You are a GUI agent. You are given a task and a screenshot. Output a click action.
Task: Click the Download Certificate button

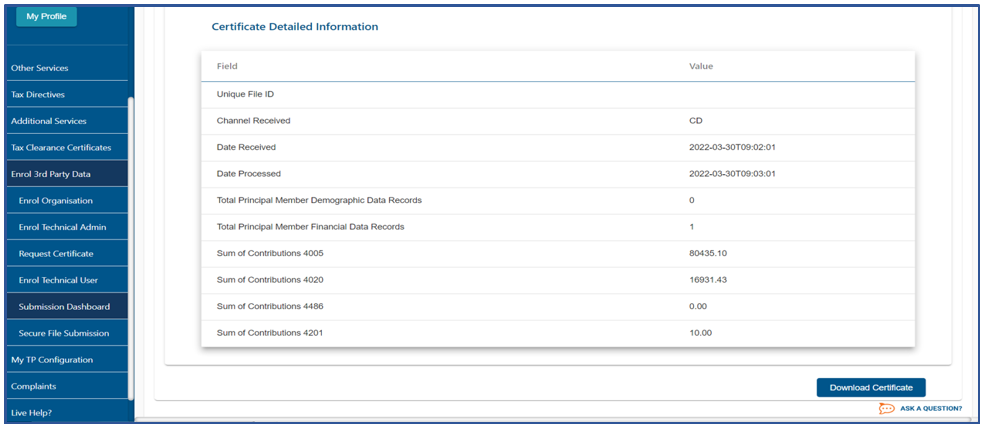tap(871, 388)
